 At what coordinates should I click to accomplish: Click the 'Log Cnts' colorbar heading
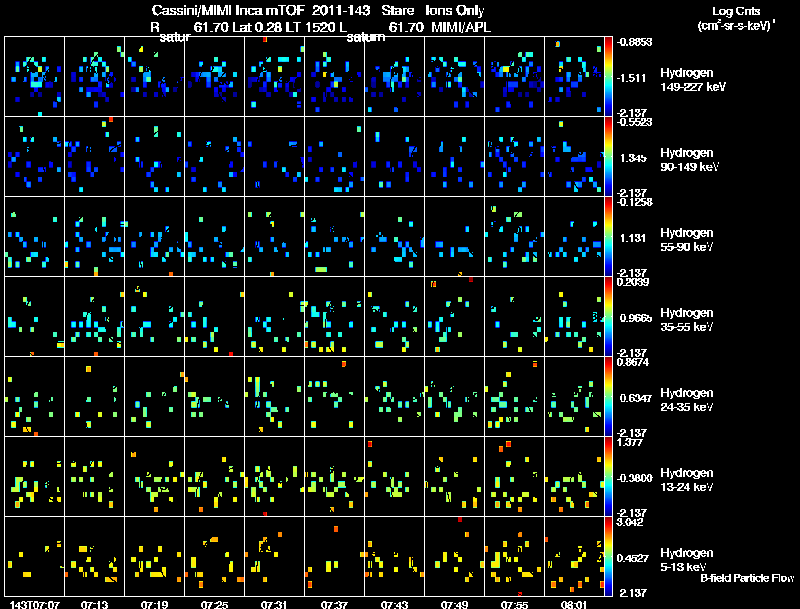point(736,11)
